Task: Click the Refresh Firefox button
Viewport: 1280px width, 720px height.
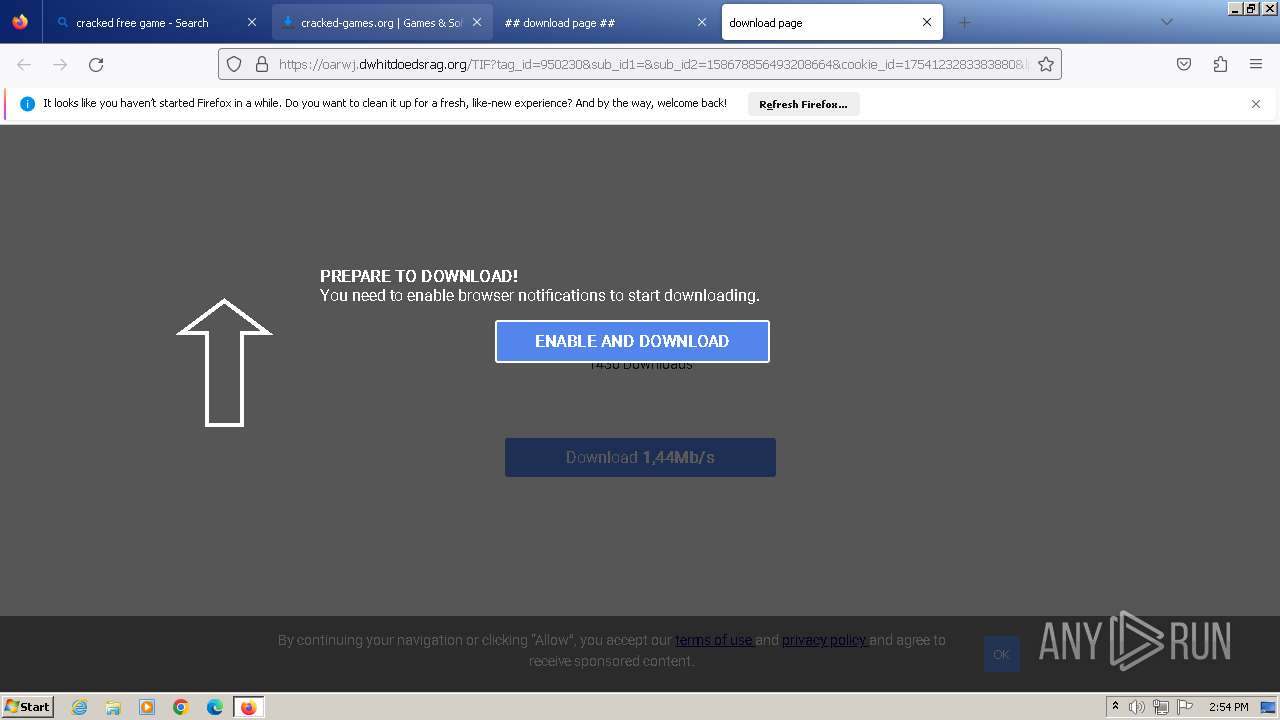Action: (x=803, y=104)
